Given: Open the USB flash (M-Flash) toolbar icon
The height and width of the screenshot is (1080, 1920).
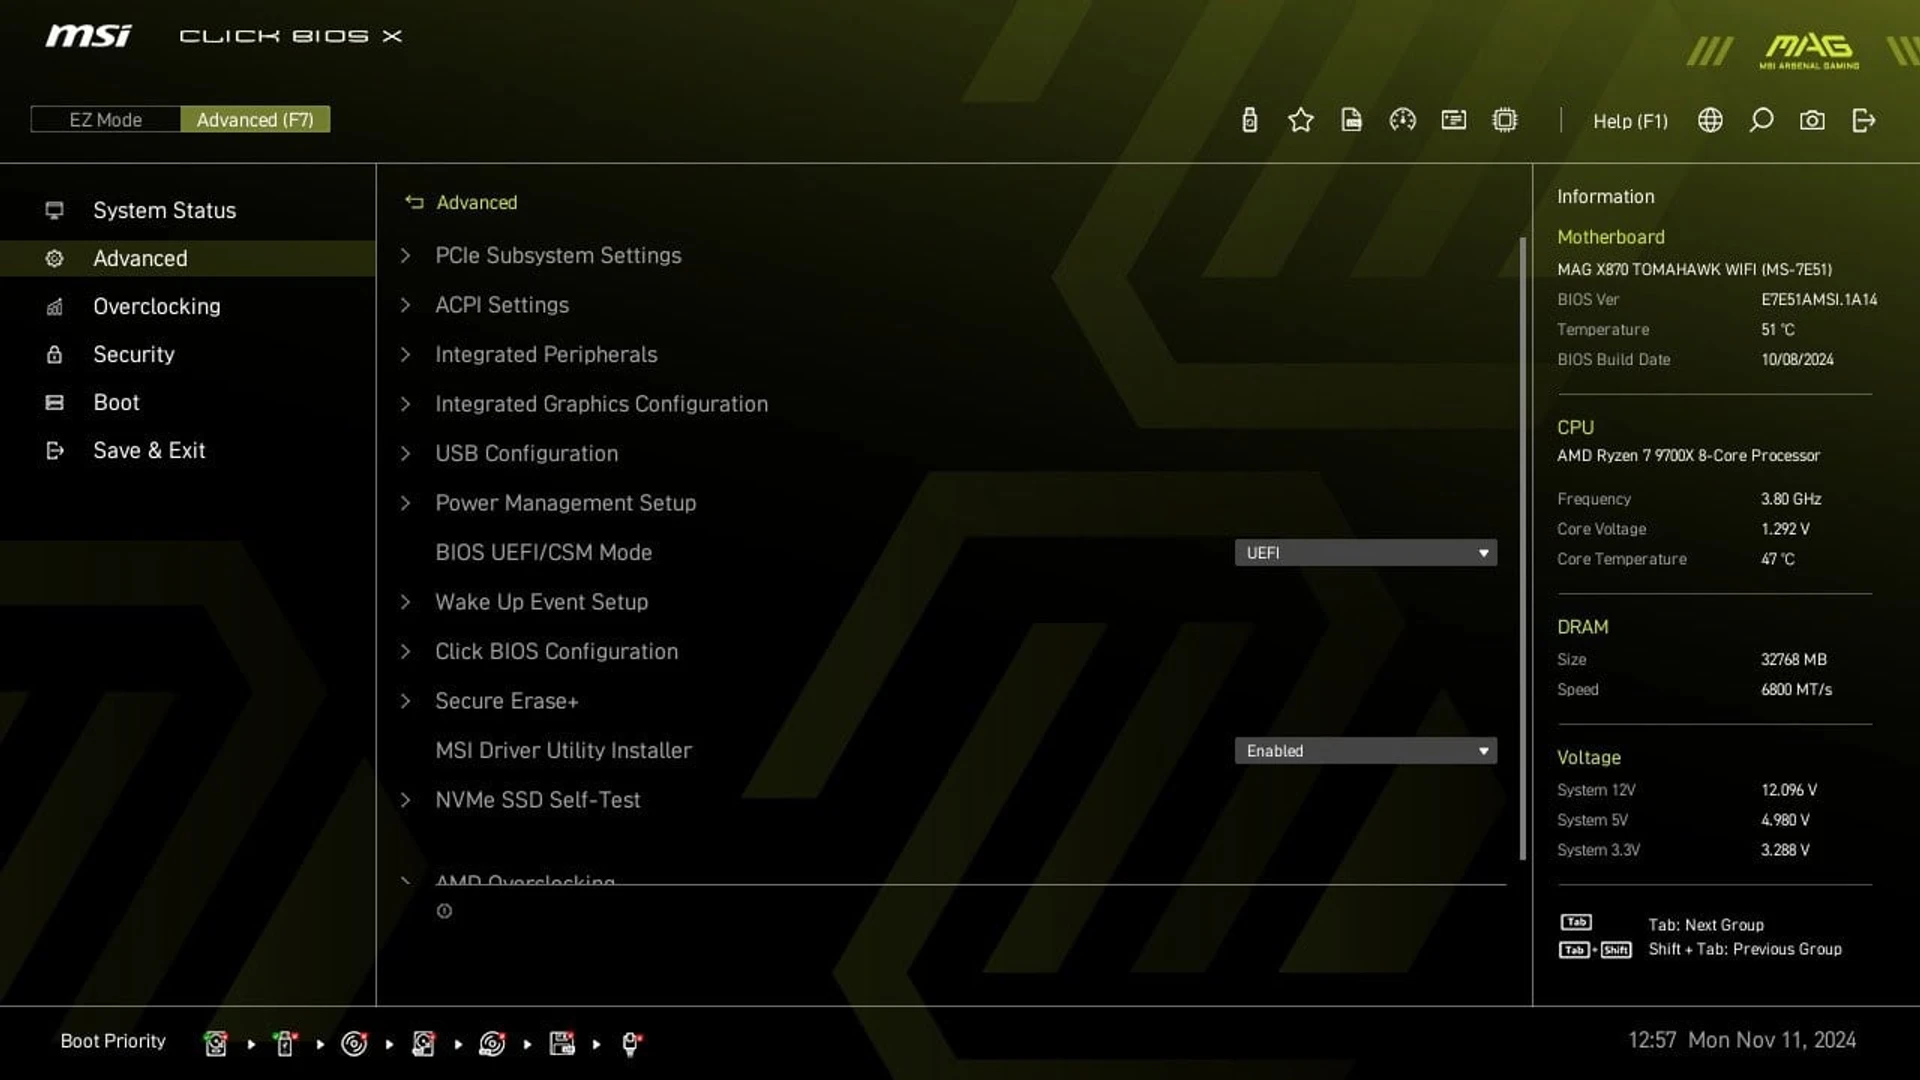Looking at the screenshot, I should click(x=1249, y=120).
